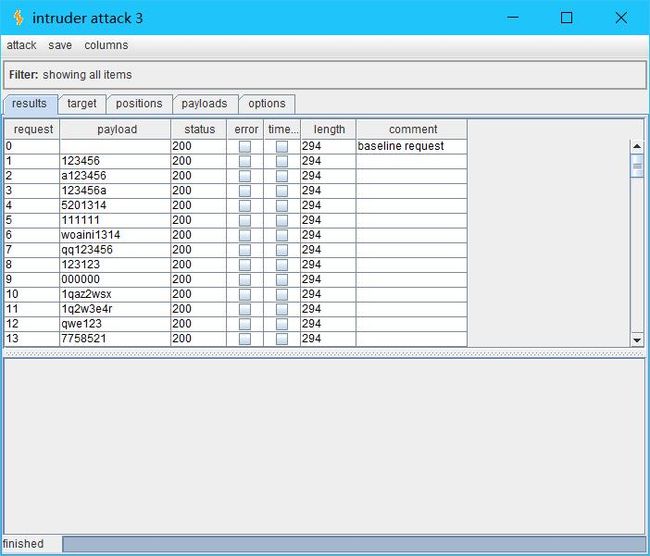The image size is (650, 556).
Task: Toggle timeout checkbox in a123456 row
Action: point(282,176)
